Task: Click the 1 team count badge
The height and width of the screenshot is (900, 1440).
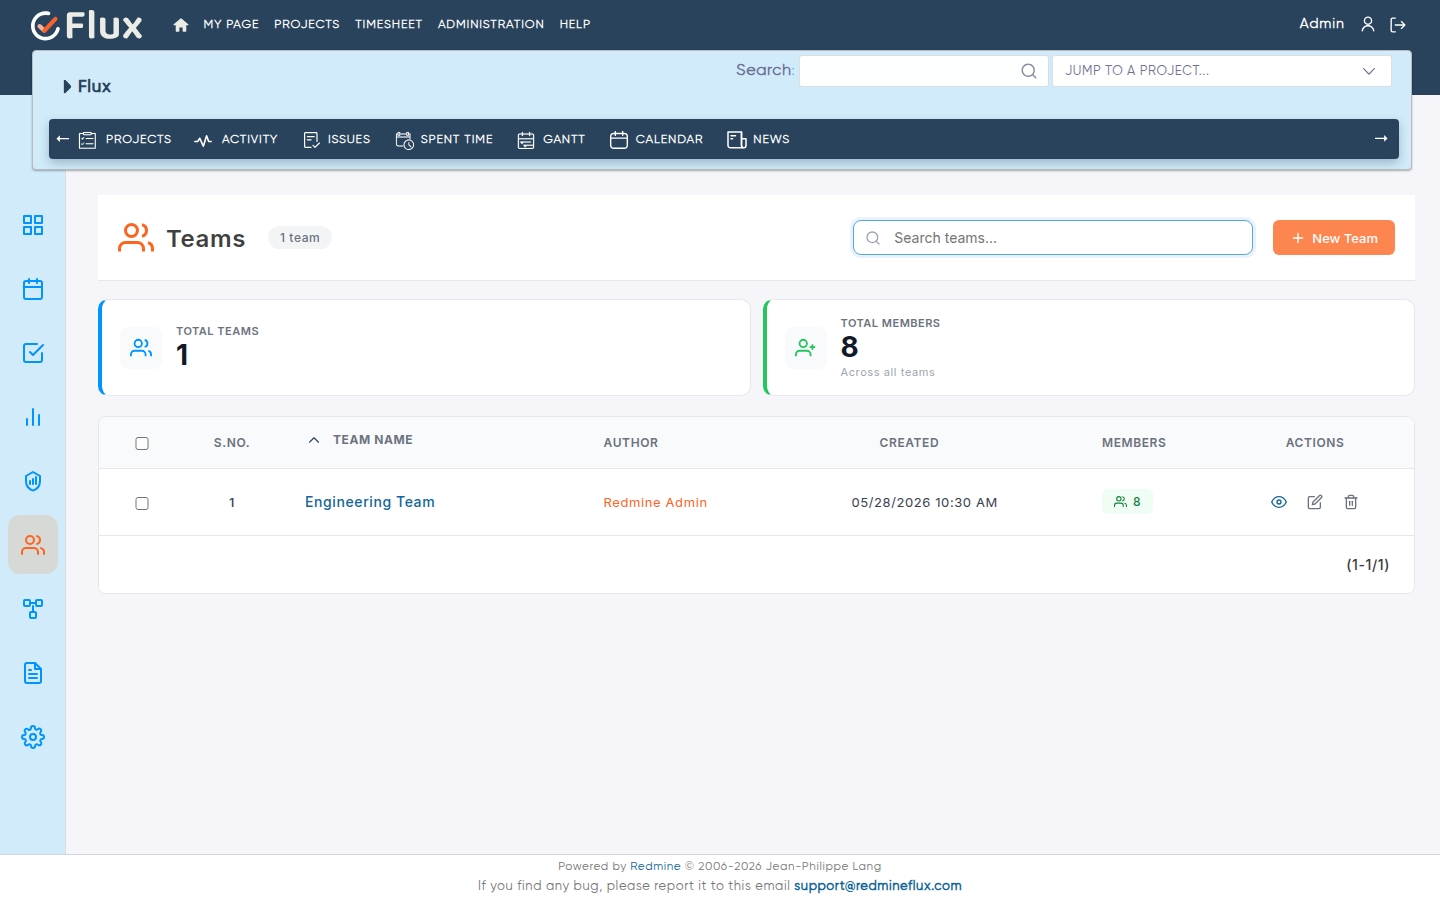Action: click(300, 238)
